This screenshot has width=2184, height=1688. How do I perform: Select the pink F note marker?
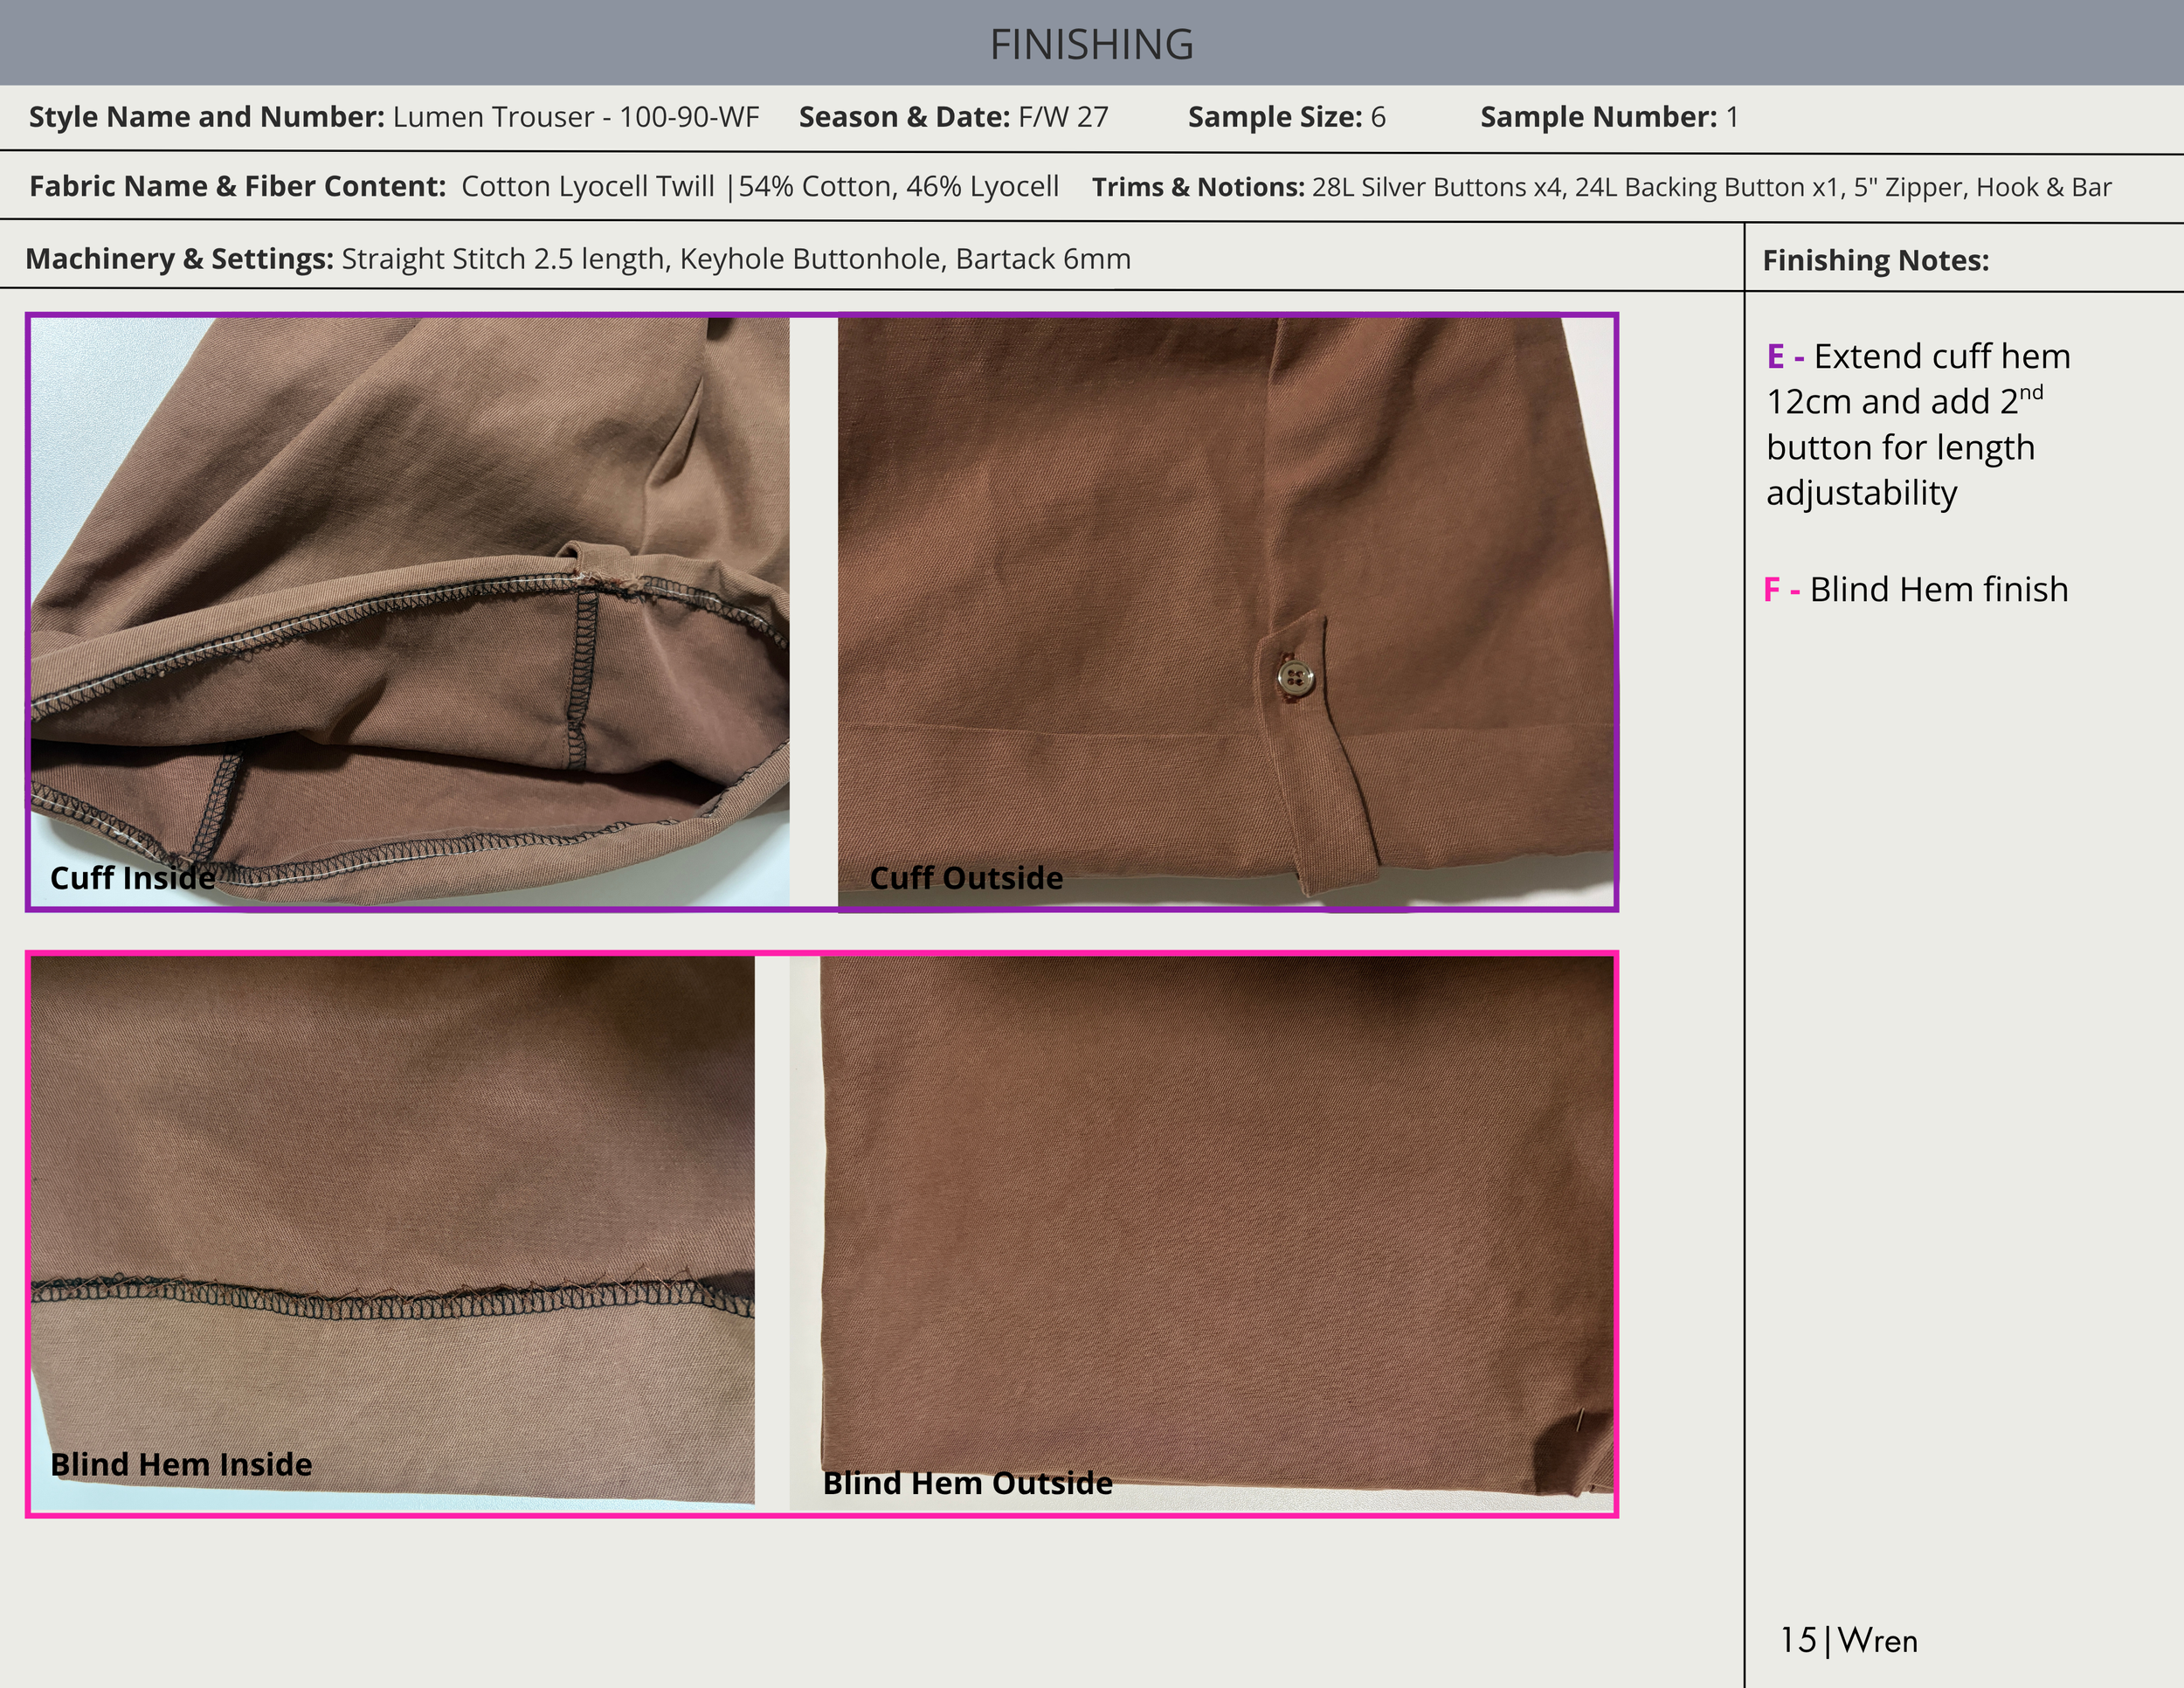tap(1772, 590)
